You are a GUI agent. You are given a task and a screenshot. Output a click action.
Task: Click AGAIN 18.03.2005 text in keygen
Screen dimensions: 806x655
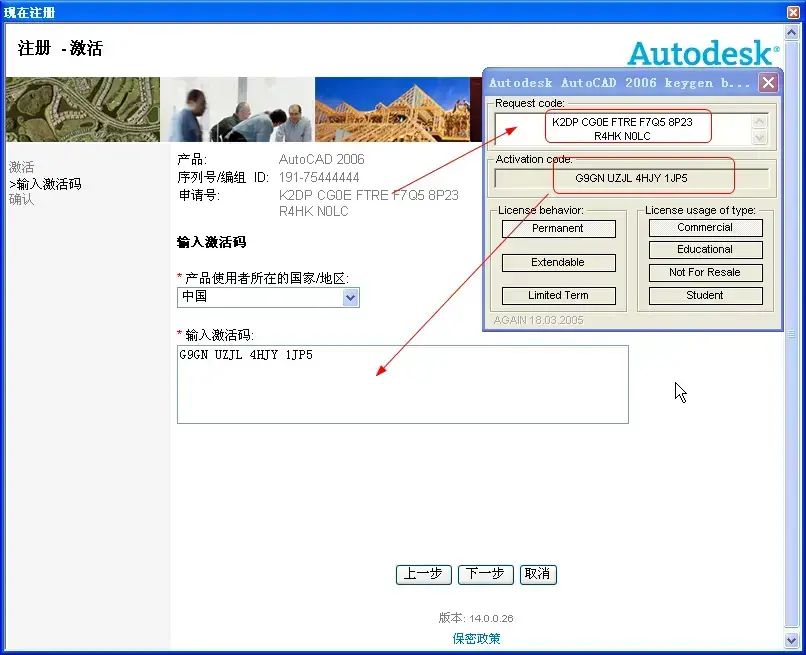[538, 320]
